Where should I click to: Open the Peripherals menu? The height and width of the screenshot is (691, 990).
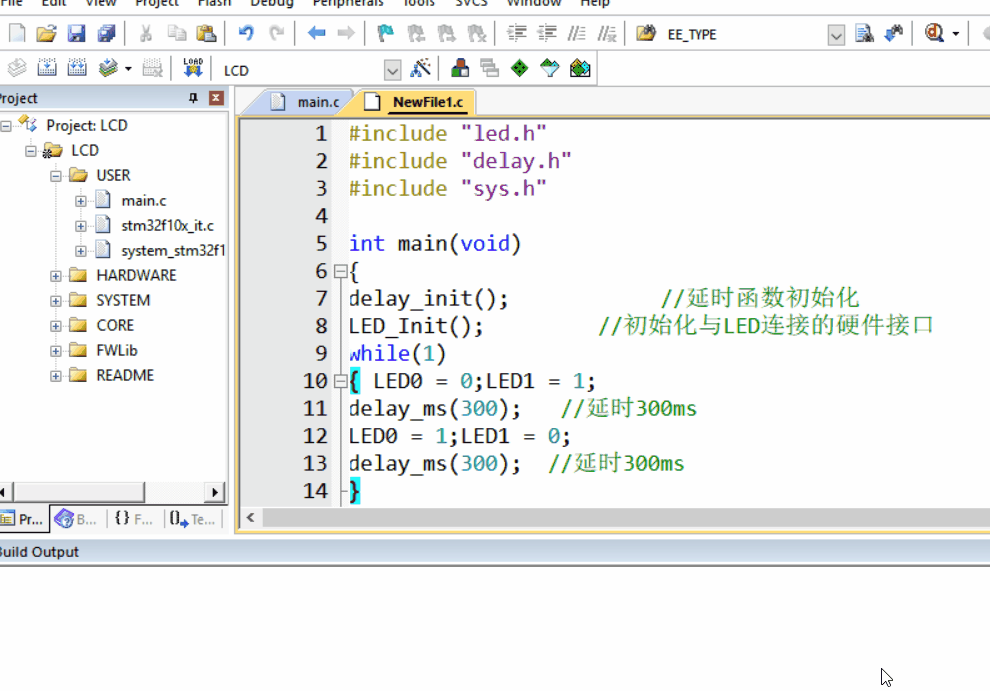click(x=347, y=4)
